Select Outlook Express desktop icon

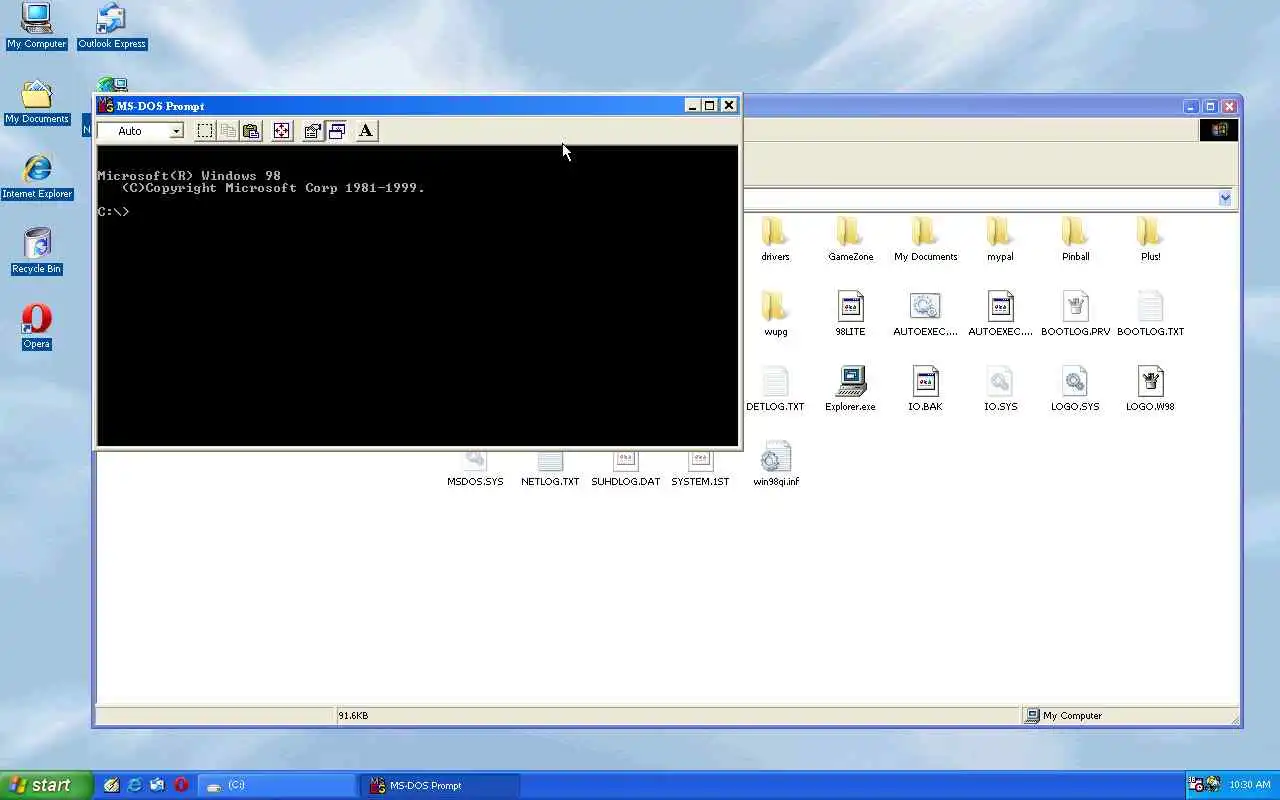tap(112, 26)
